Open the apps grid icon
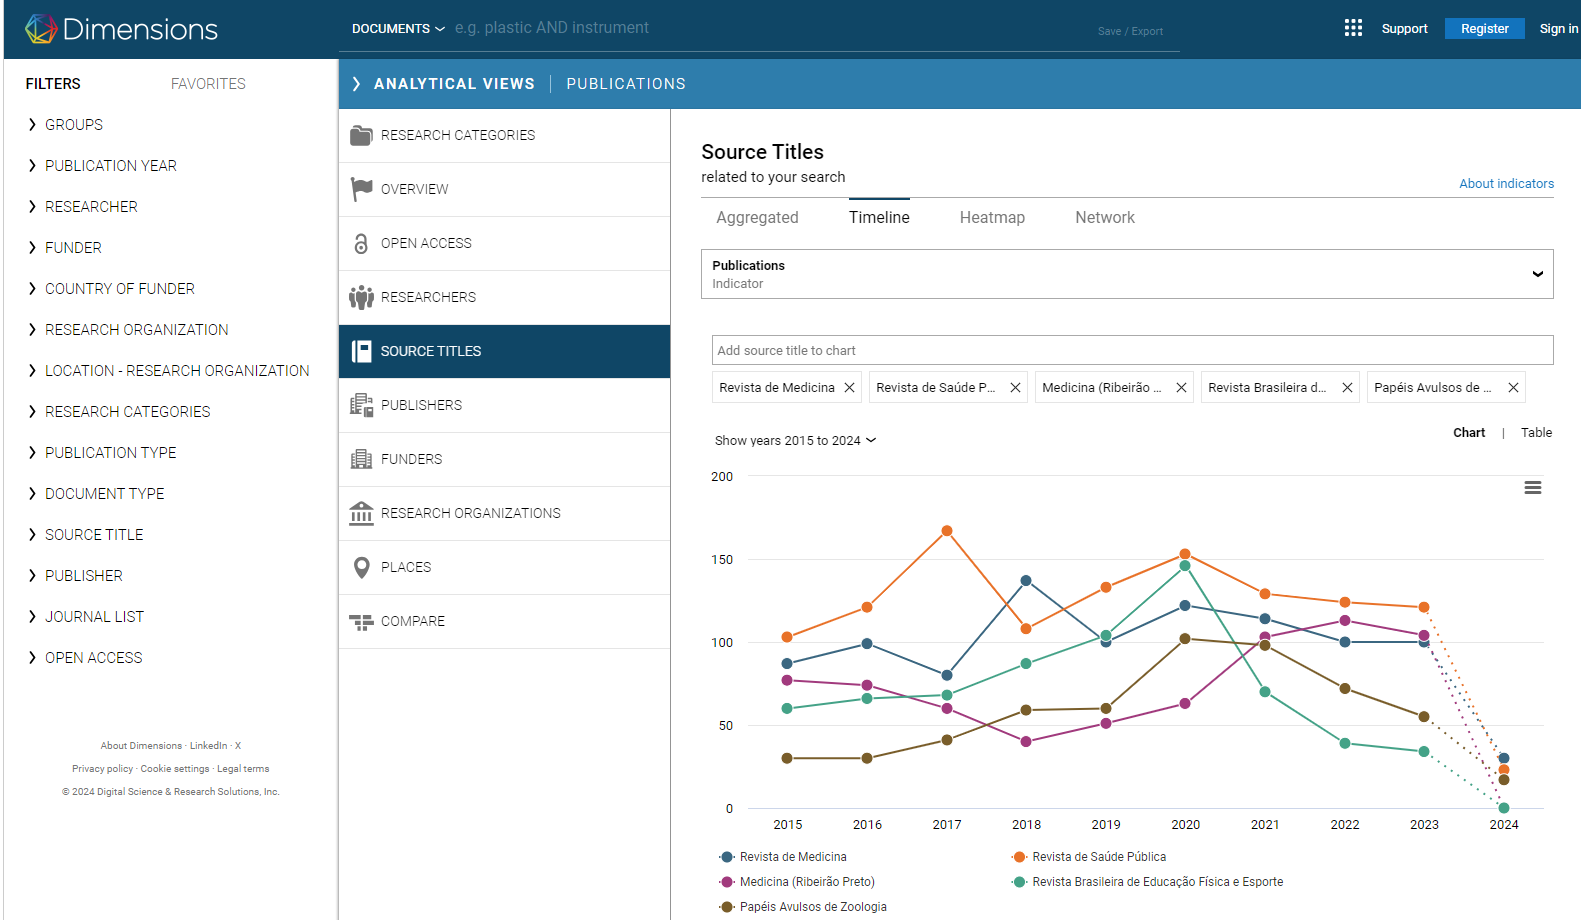The width and height of the screenshot is (1581, 920). (x=1353, y=28)
